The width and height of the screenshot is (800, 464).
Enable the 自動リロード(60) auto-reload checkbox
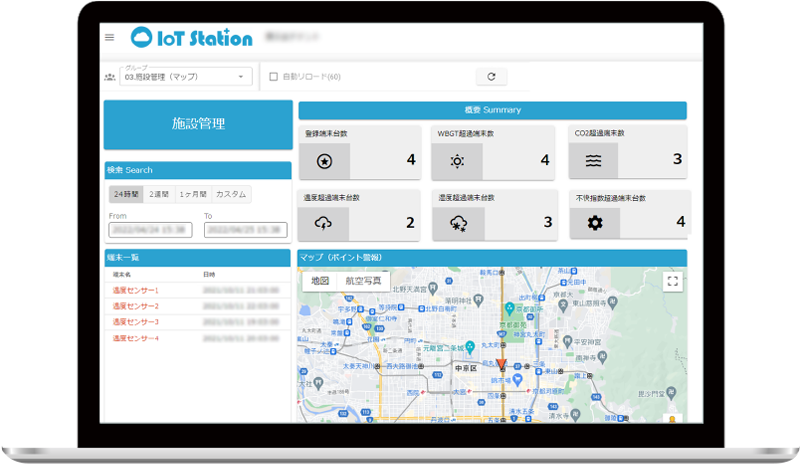[x=274, y=77]
